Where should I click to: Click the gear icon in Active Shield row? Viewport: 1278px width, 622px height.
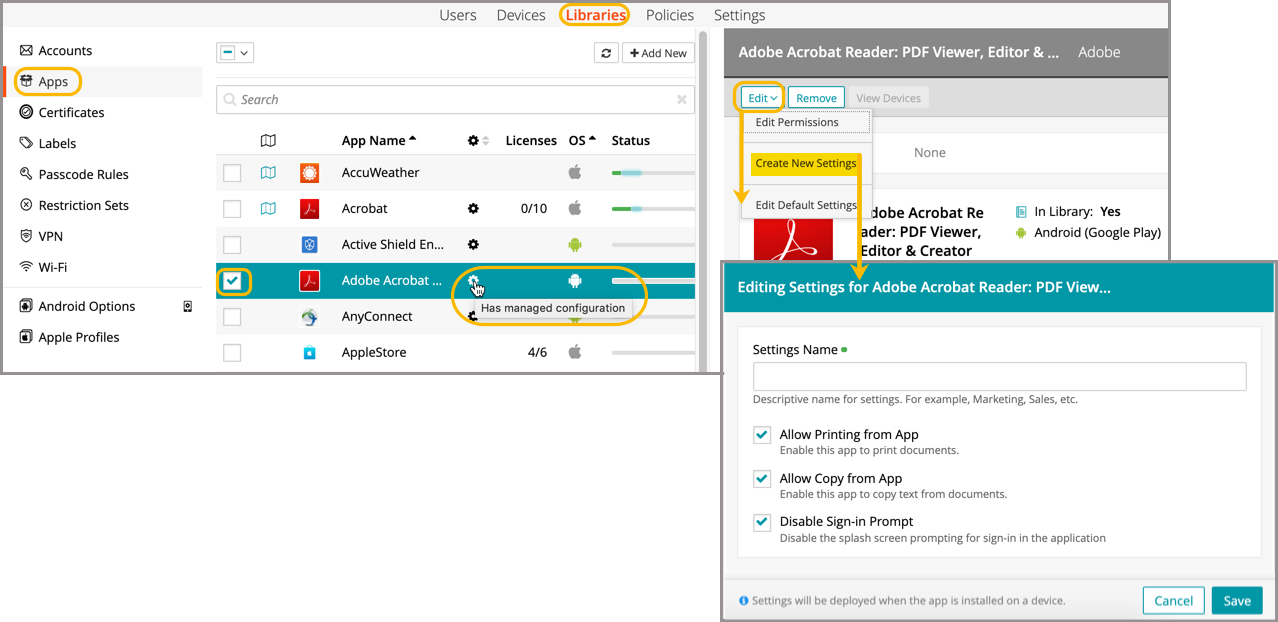[473, 245]
